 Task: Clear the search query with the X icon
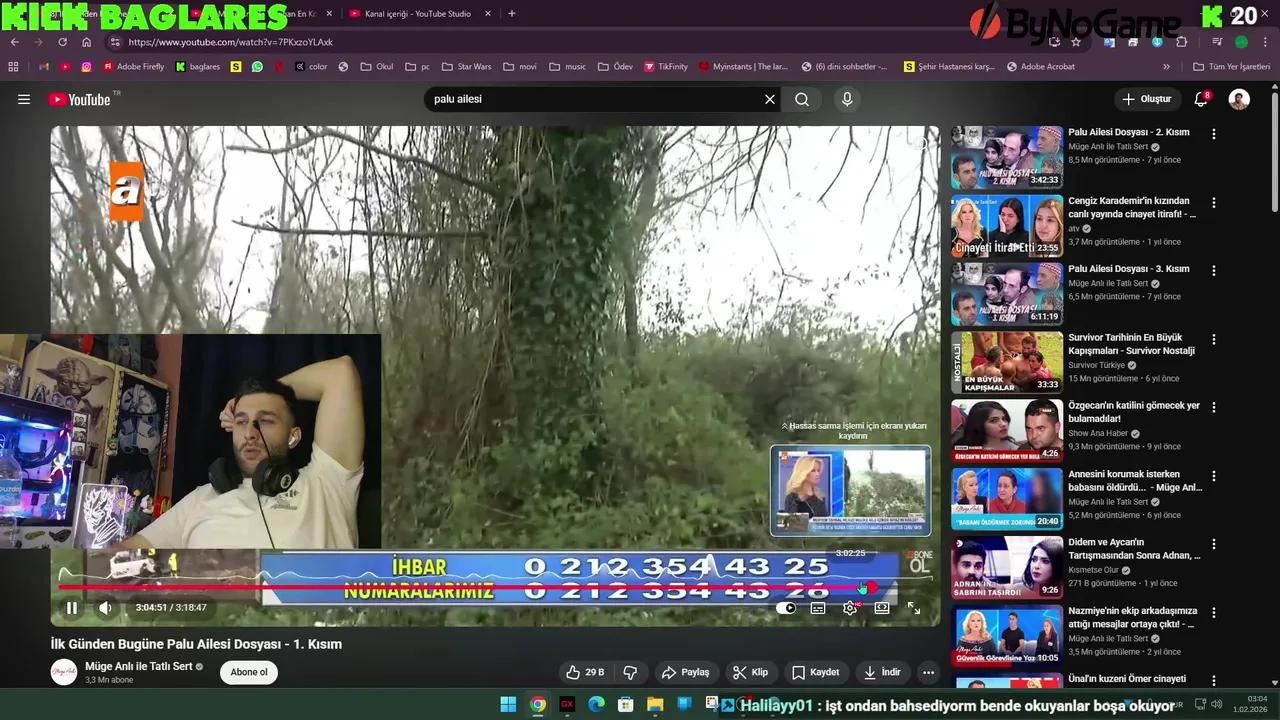coord(769,99)
